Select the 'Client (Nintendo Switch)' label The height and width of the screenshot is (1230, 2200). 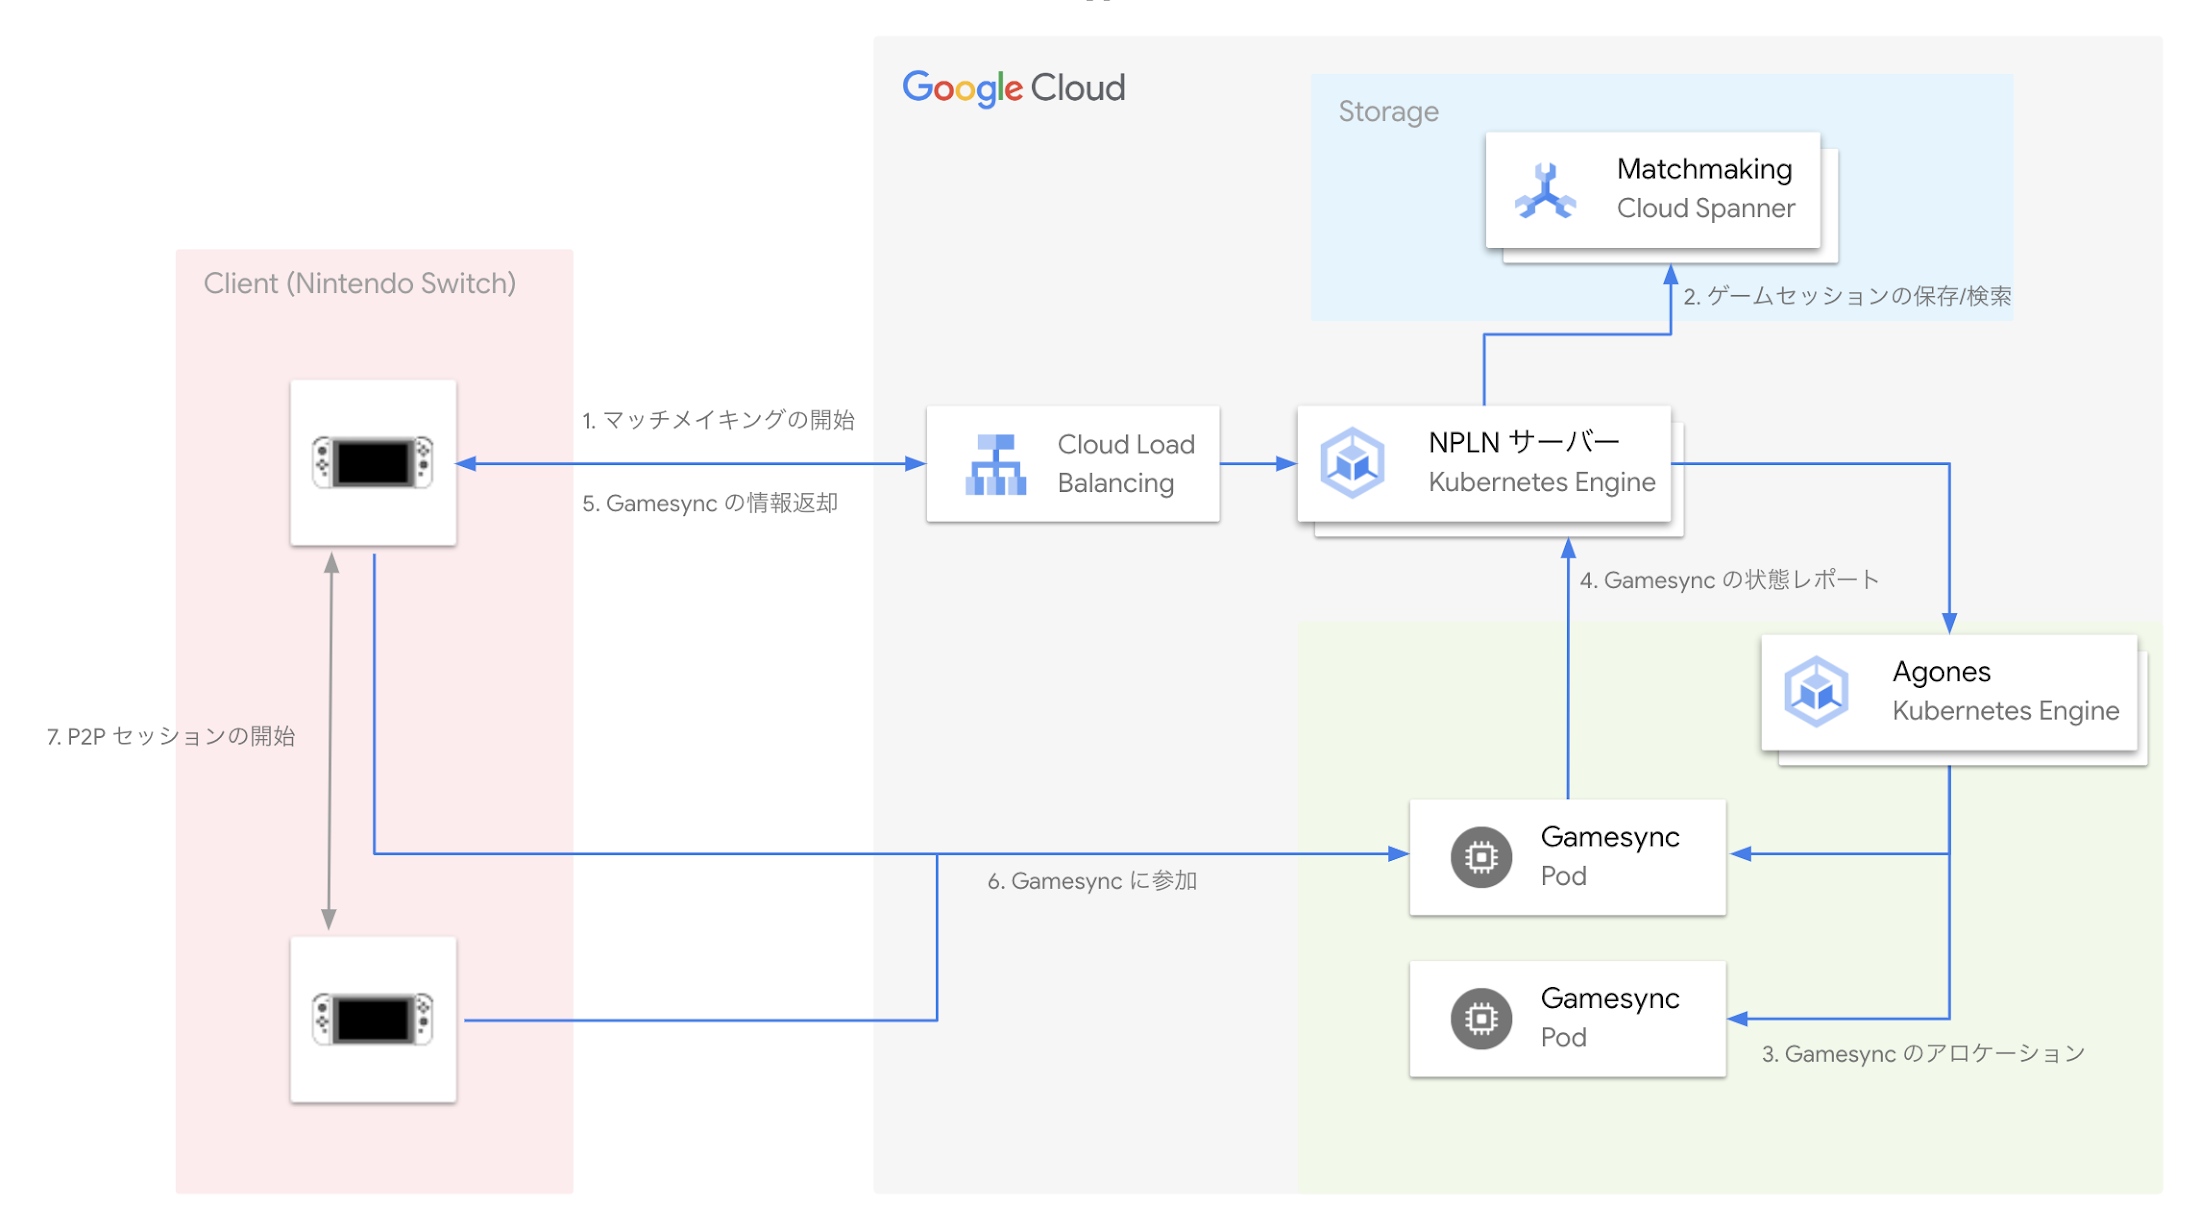pos(360,283)
